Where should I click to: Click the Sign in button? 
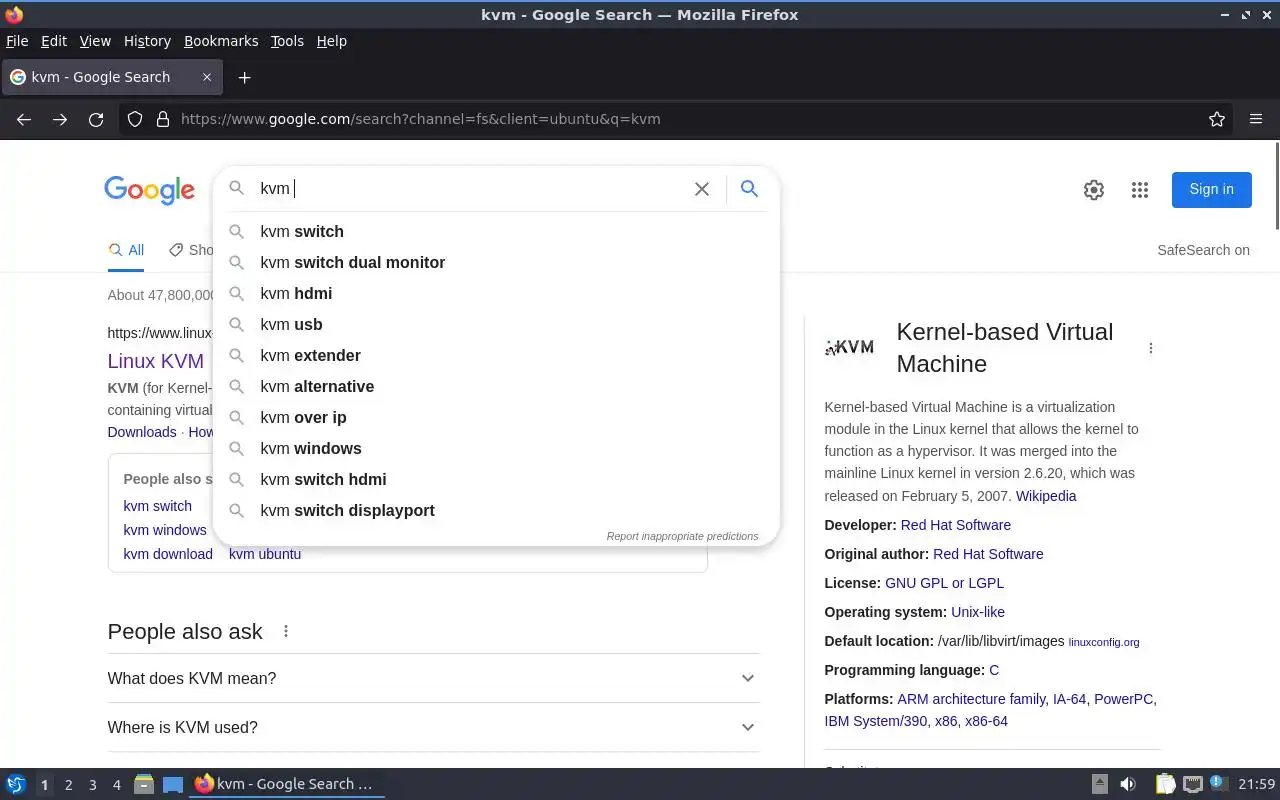point(1211,189)
